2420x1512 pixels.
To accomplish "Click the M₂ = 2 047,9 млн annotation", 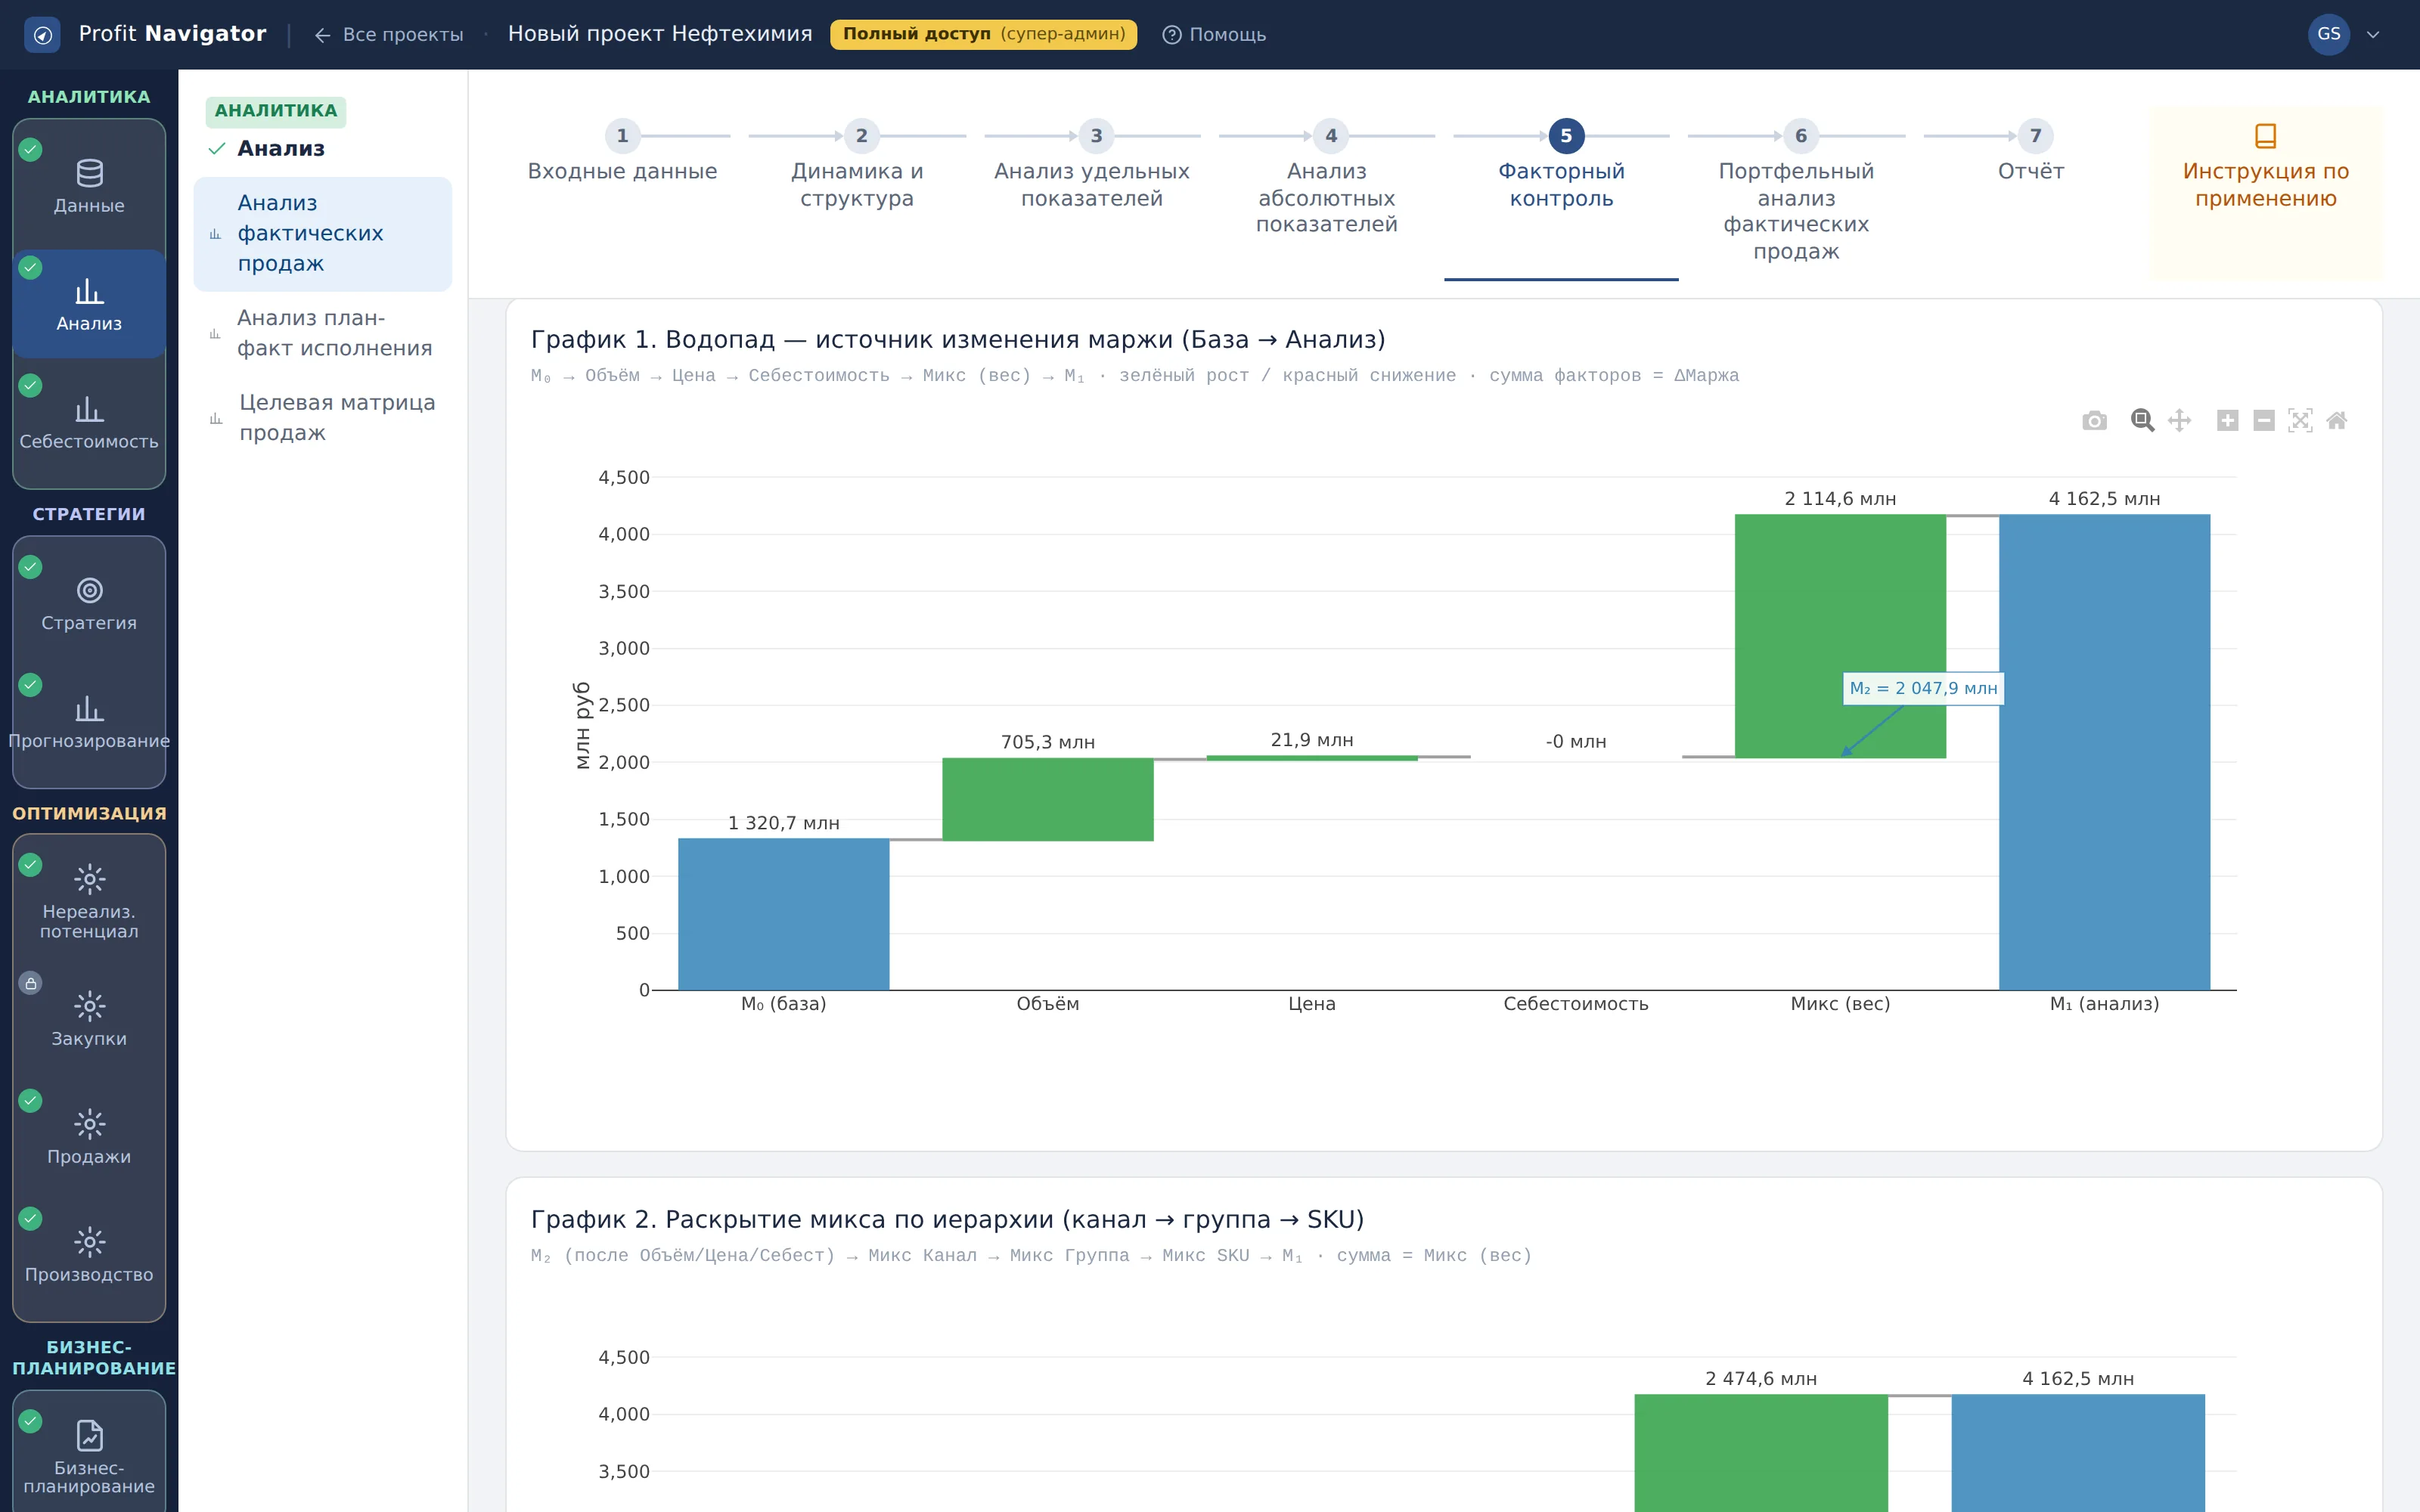I will pos(1923,688).
